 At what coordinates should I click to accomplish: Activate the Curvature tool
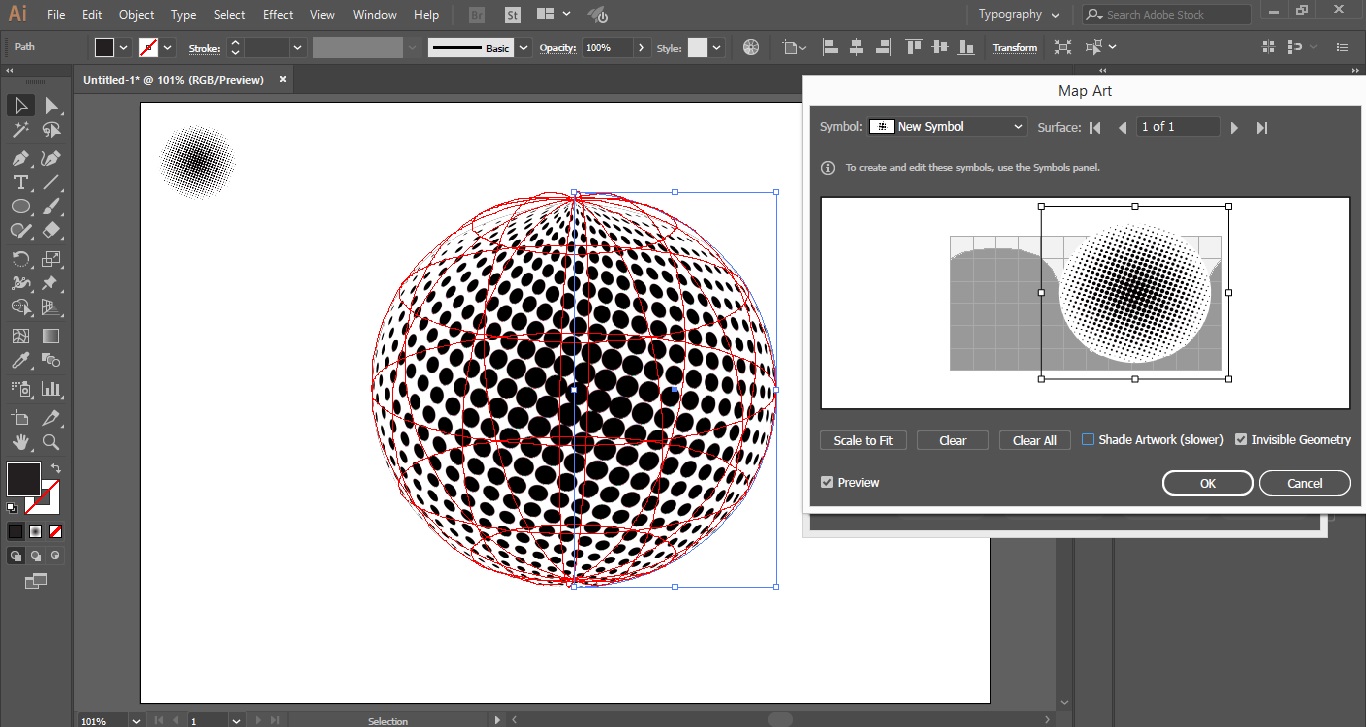point(51,158)
